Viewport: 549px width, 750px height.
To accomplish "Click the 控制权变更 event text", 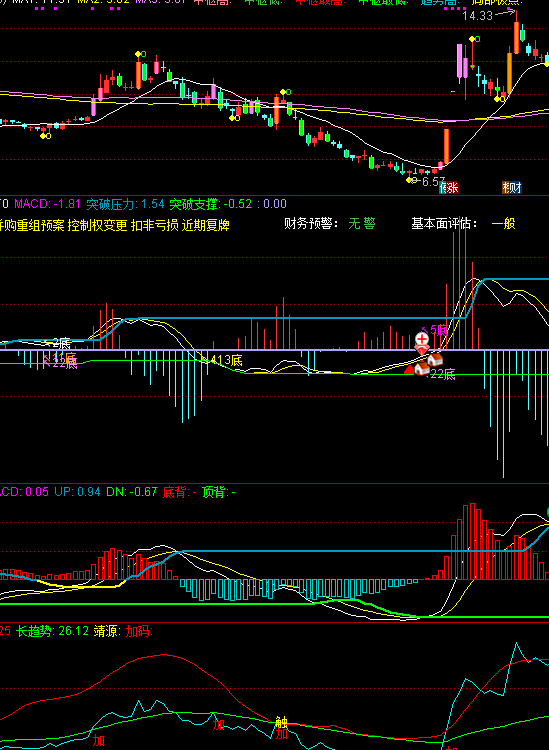I will click(98, 225).
